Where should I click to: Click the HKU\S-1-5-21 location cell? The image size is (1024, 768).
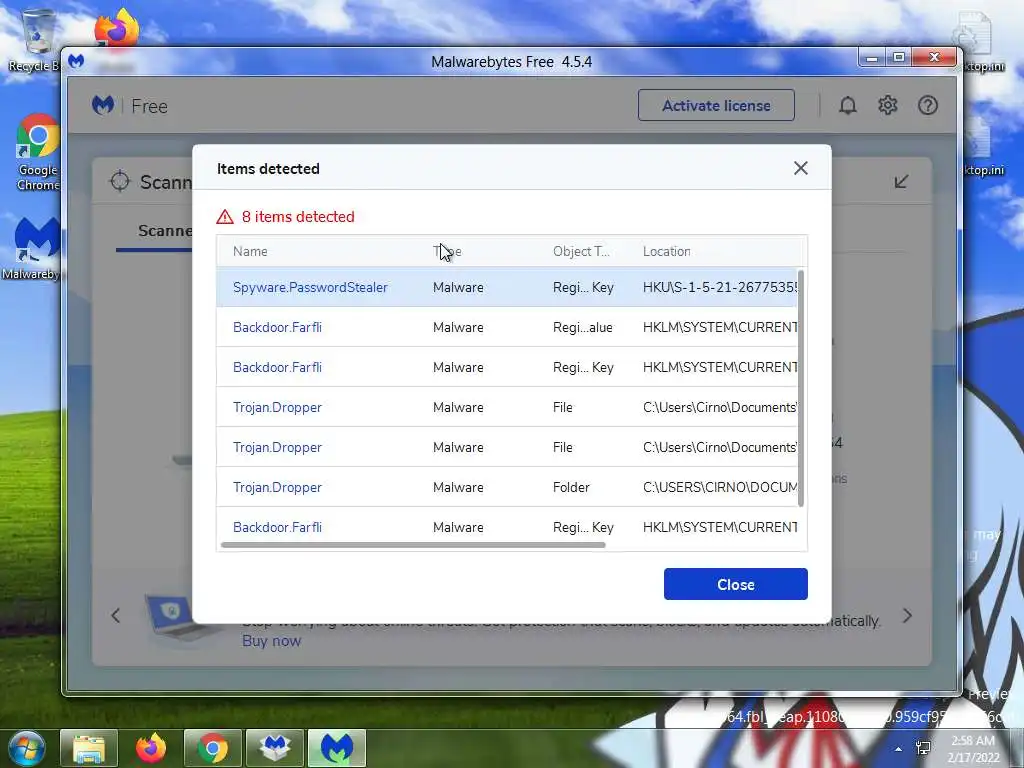tap(720, 287)
